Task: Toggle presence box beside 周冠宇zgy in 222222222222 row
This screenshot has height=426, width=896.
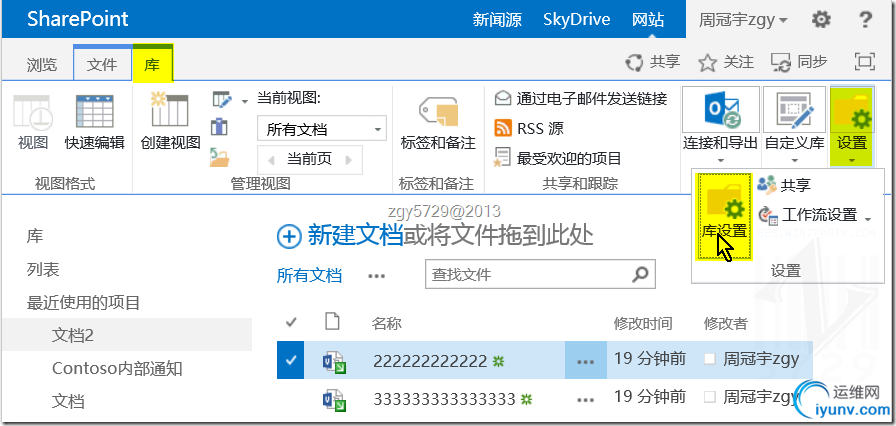Action: pos(710,359)
